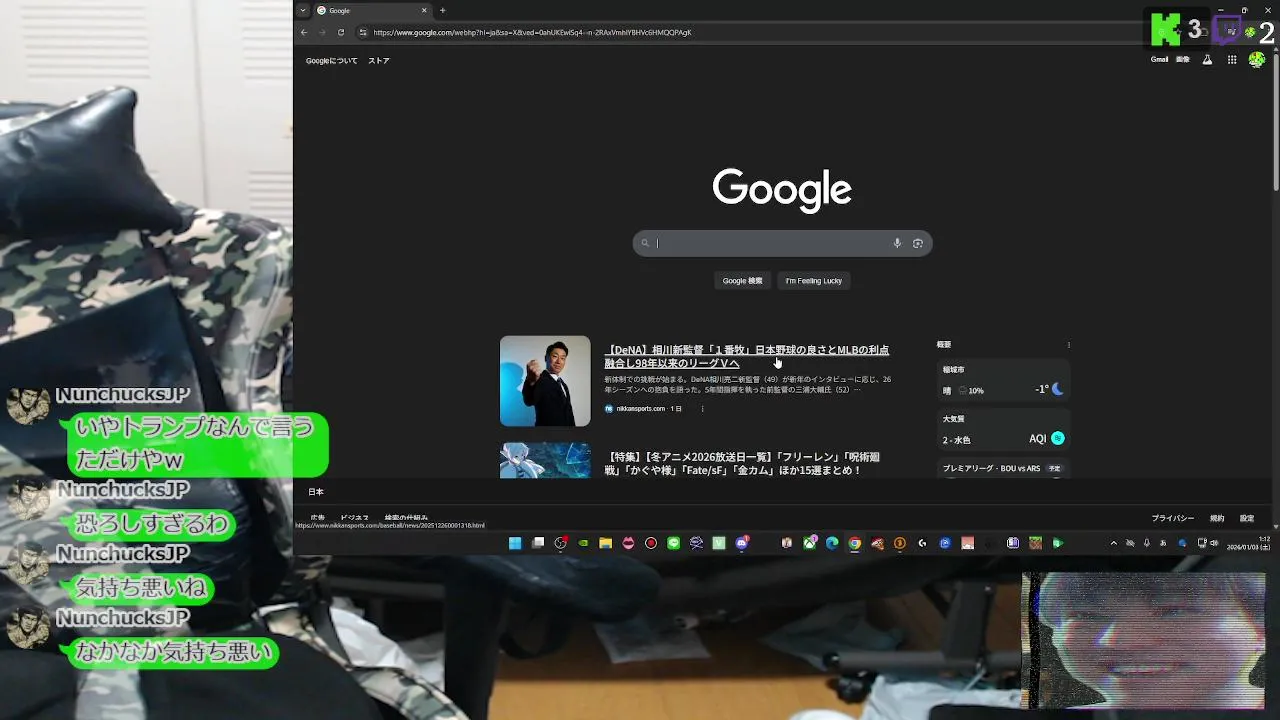Open the DeNA article thumbnail
1280x720 pixels.
(545, 381)
